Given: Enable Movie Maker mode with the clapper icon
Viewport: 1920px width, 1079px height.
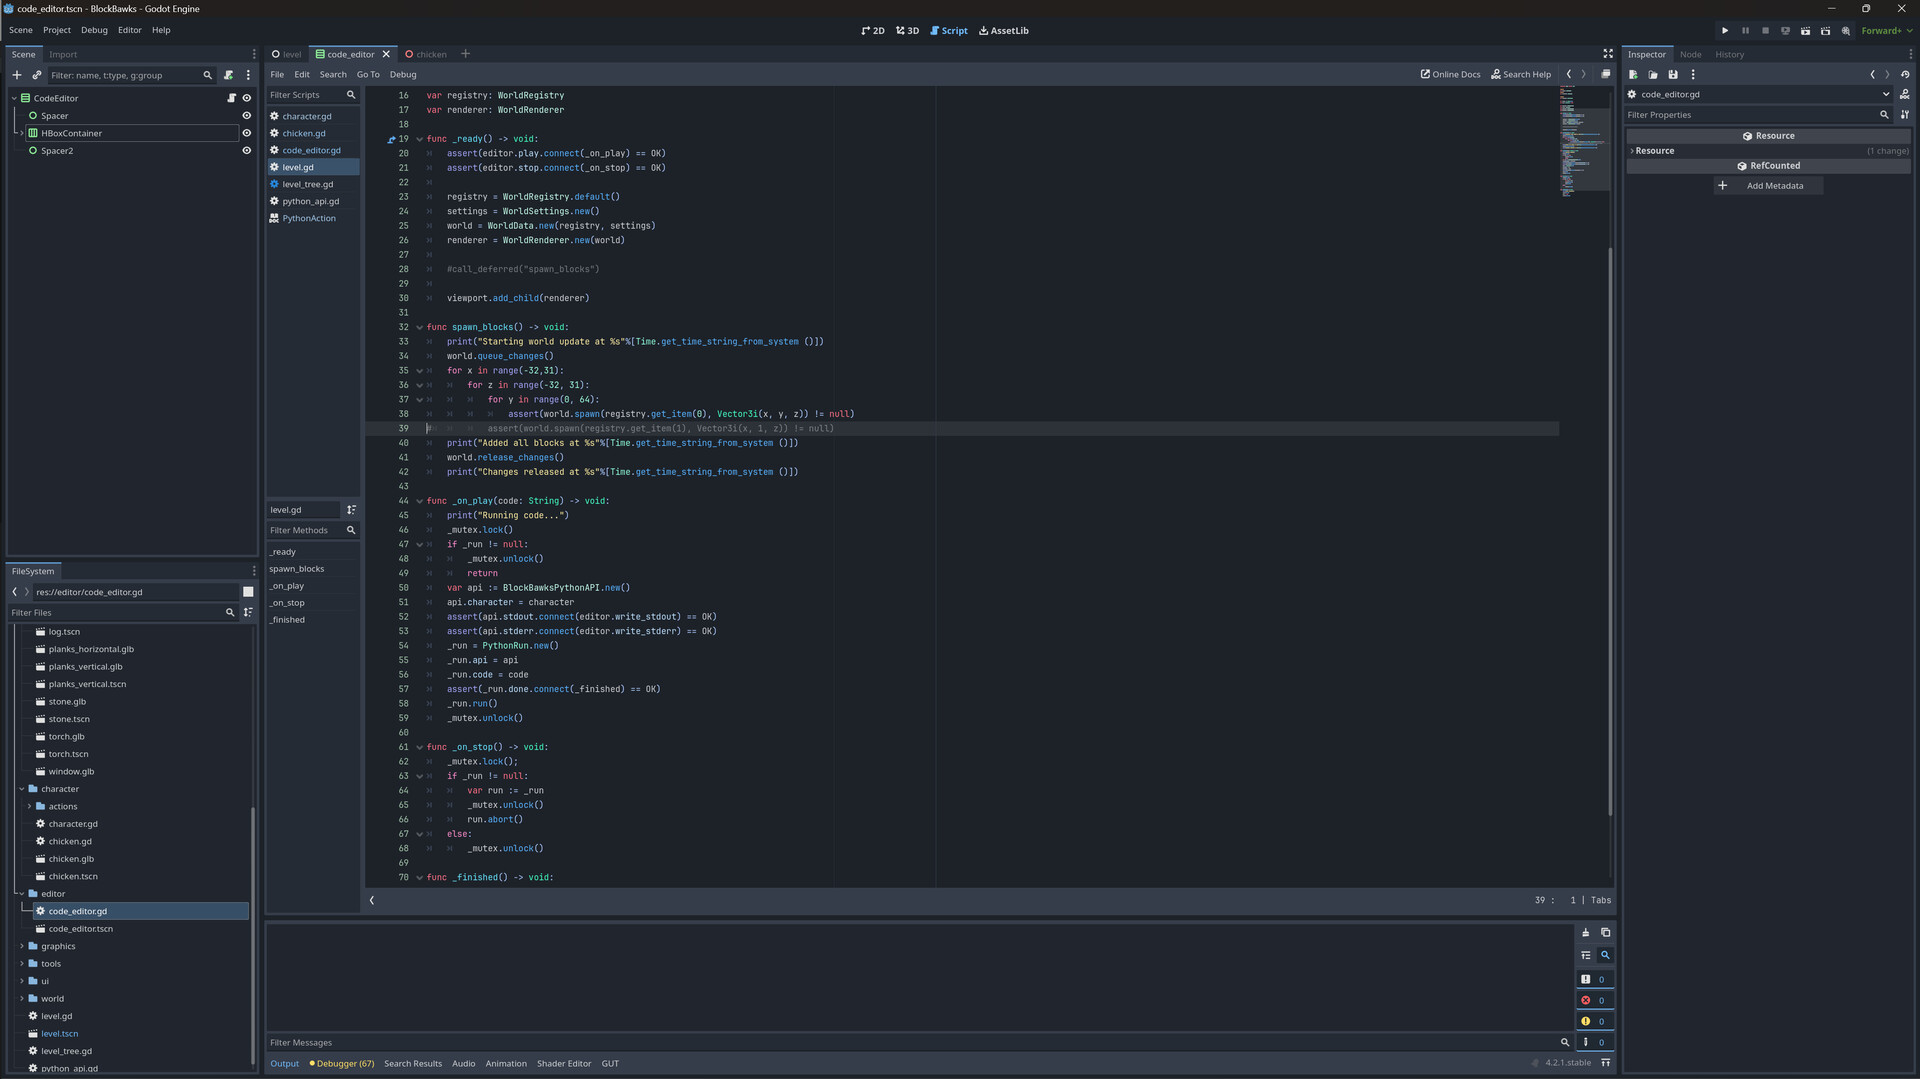Looking at the screenshot, I should click(1825, 31).
